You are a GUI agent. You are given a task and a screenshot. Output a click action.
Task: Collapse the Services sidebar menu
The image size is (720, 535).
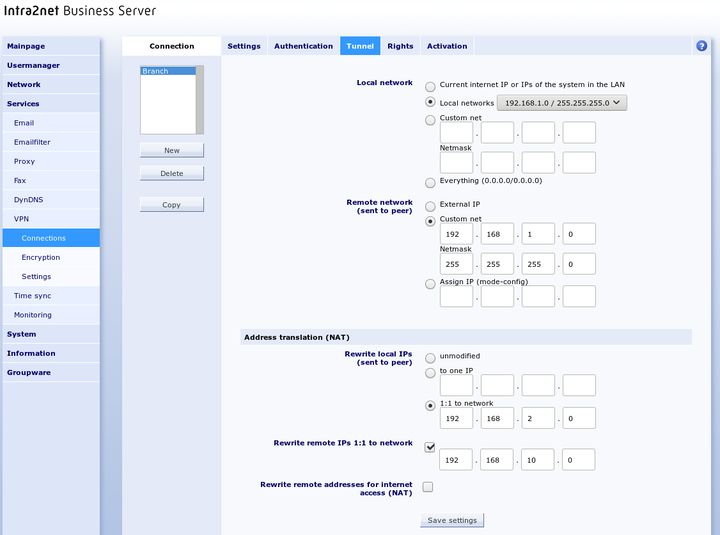51,104
